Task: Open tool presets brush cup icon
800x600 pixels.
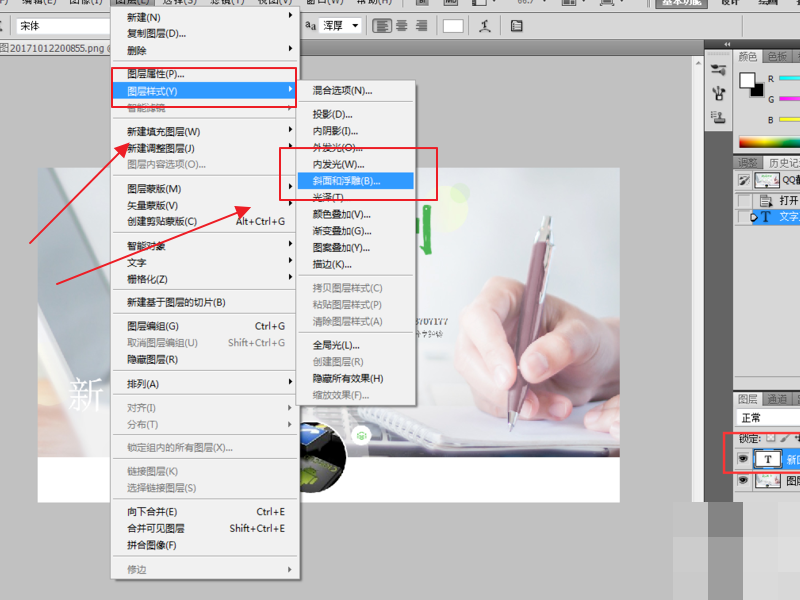Action: [718, 93]
